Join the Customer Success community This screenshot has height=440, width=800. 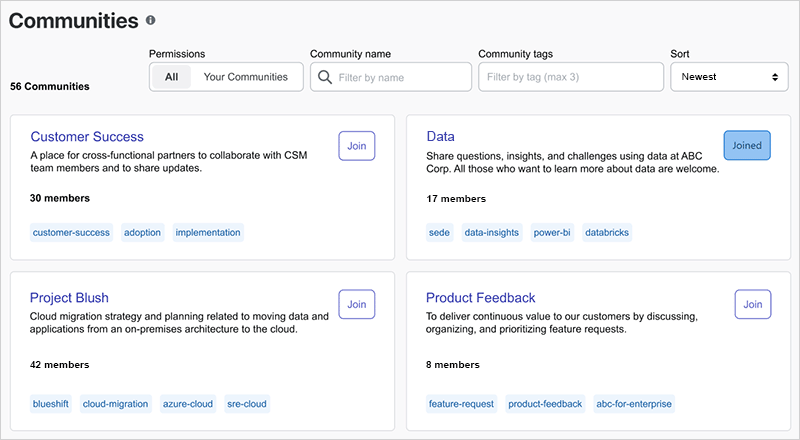pos(356,145)
